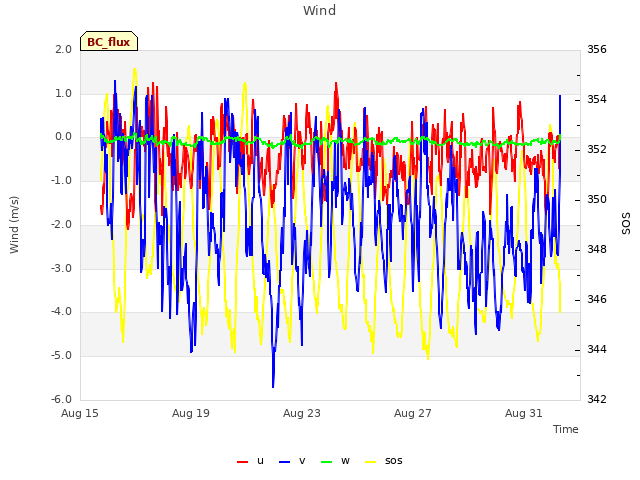640x480 pixels.
Task: Click the '354' right axis tick label
Action: point(597,99)
